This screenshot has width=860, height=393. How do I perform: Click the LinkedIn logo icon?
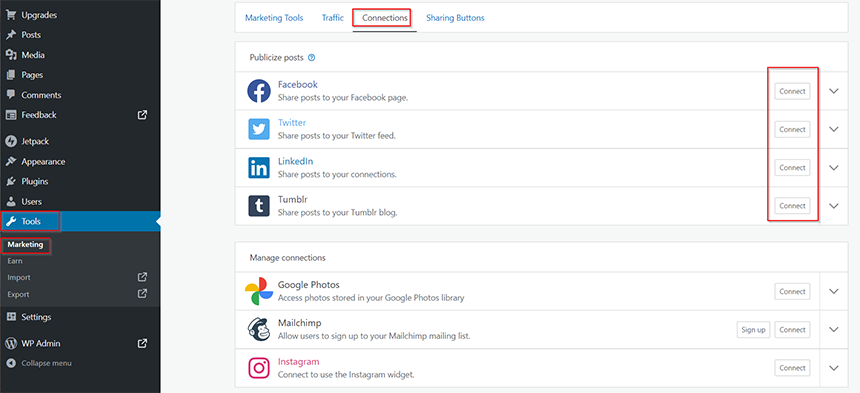pos(258,168)
